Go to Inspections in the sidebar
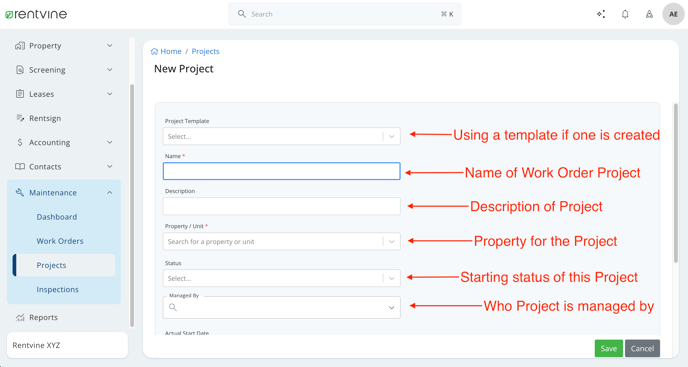 57,289
